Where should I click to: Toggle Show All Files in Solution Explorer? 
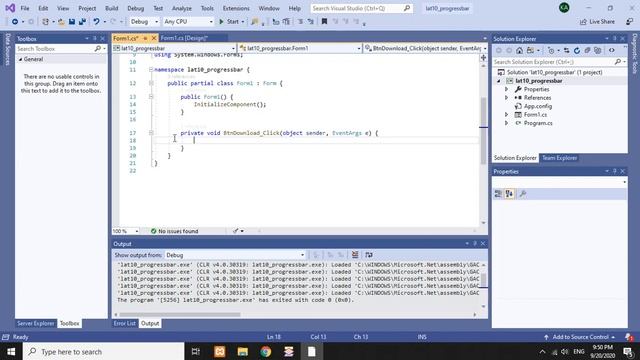[598, 51]
